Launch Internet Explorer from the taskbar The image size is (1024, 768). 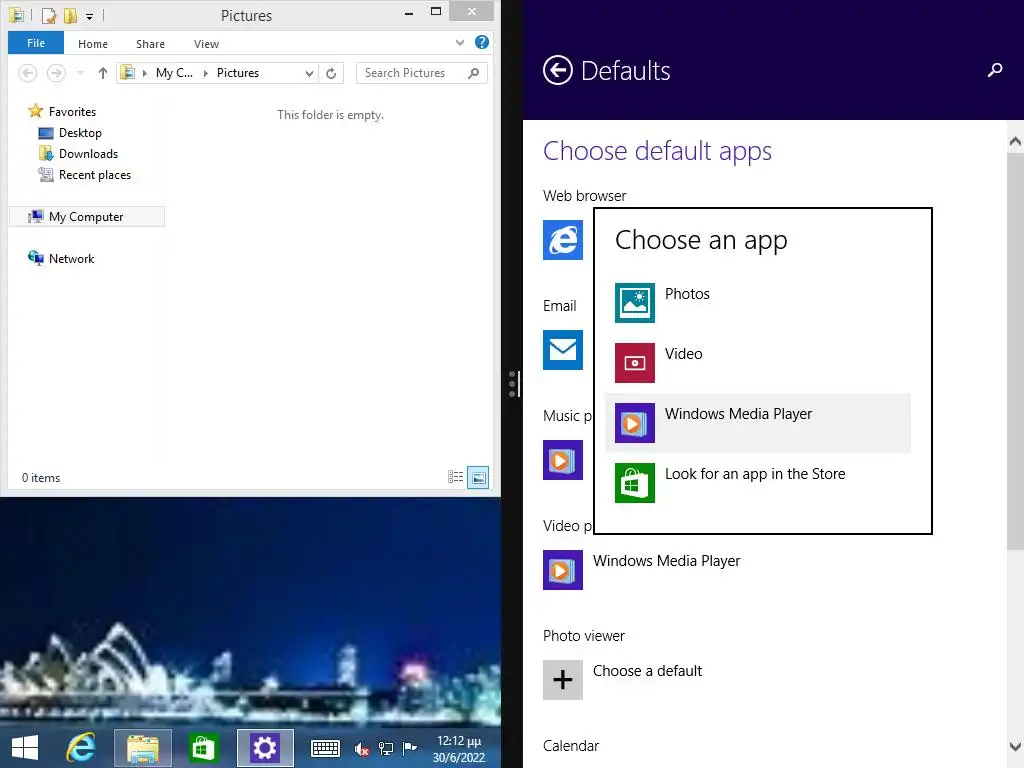coord(81,748)
